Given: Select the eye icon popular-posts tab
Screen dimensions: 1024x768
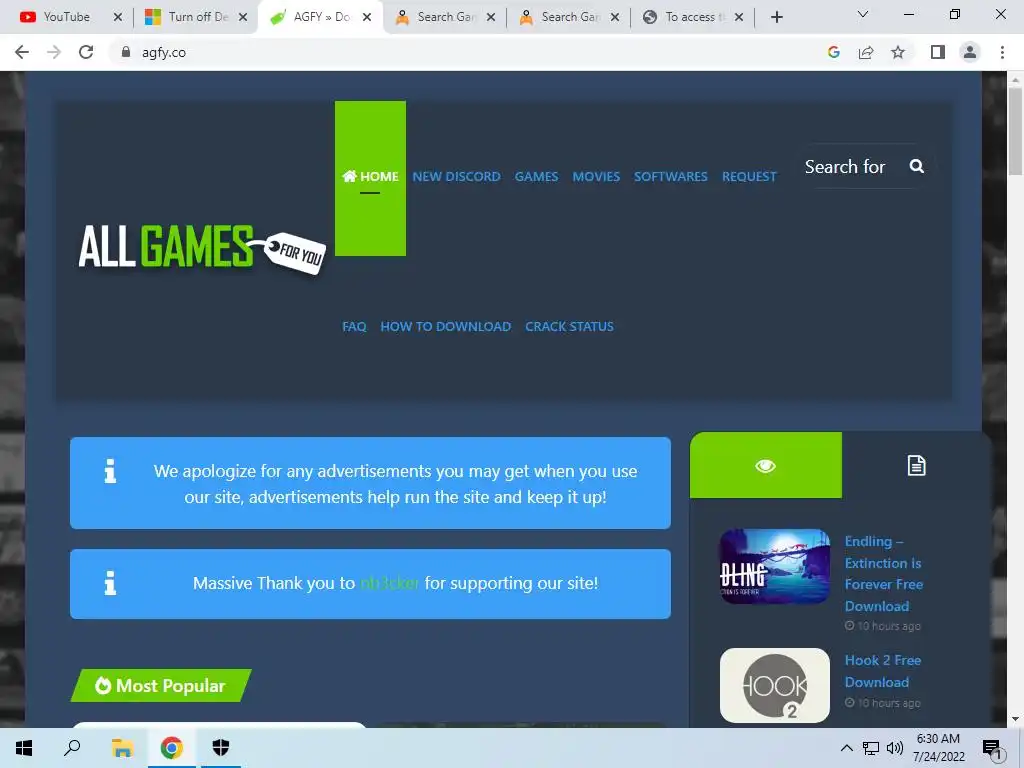Looking at the screenshot, I should tap(765, 465).
